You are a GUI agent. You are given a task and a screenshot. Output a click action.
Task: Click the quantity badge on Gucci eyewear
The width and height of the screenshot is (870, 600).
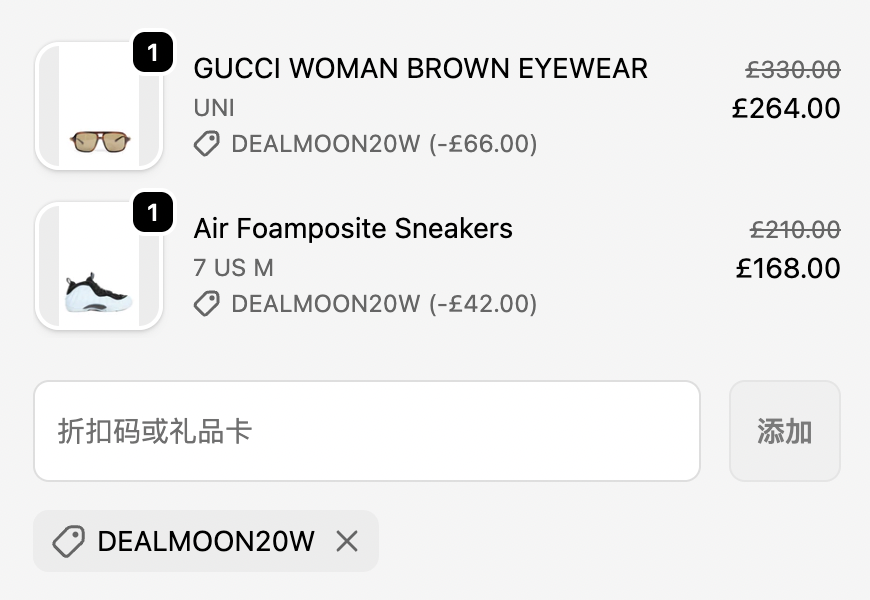tap(152, 53)
